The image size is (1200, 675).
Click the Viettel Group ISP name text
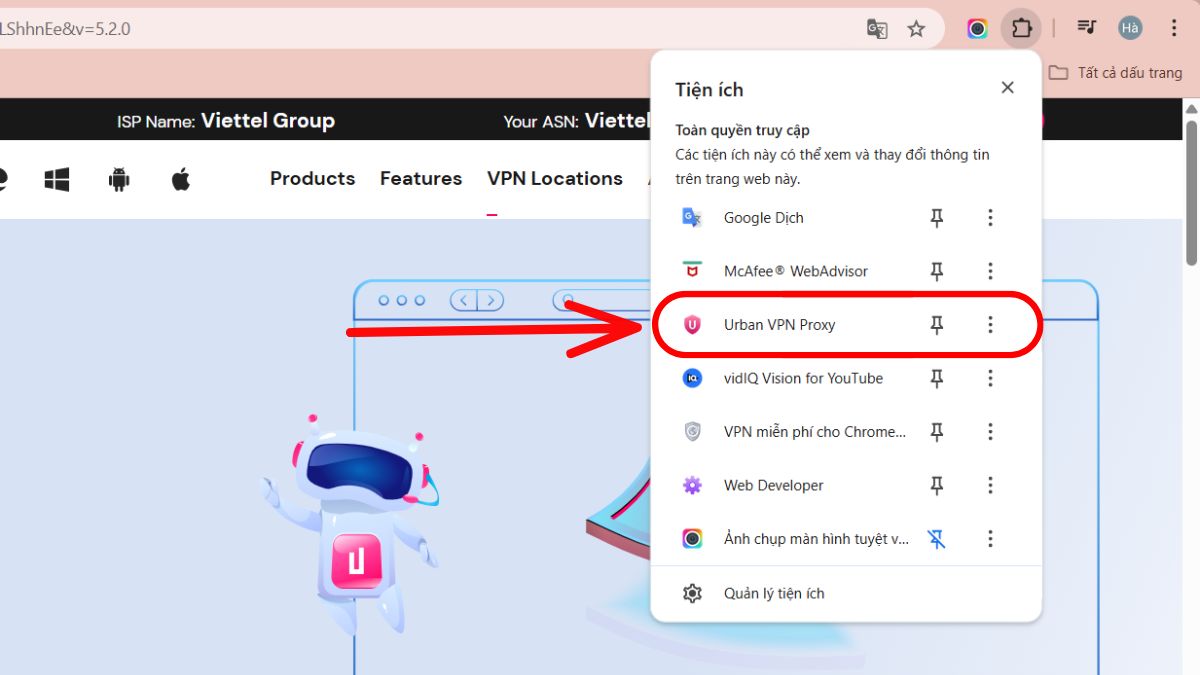pyautogui.click(x=268, y=121)
